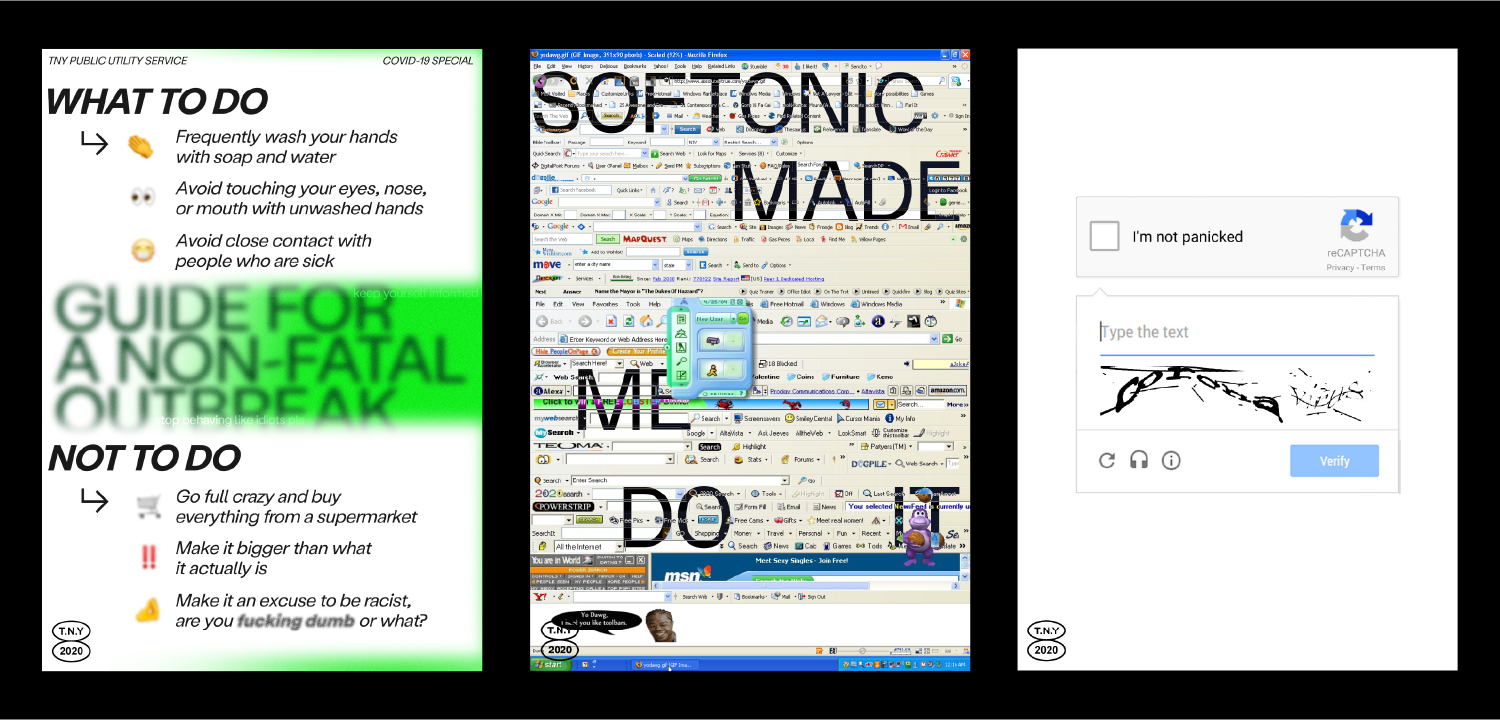Expand the Services (8) dropdown
This screenshot has width=1500, height=720.
pyautogui.click(x=755, y=153)
